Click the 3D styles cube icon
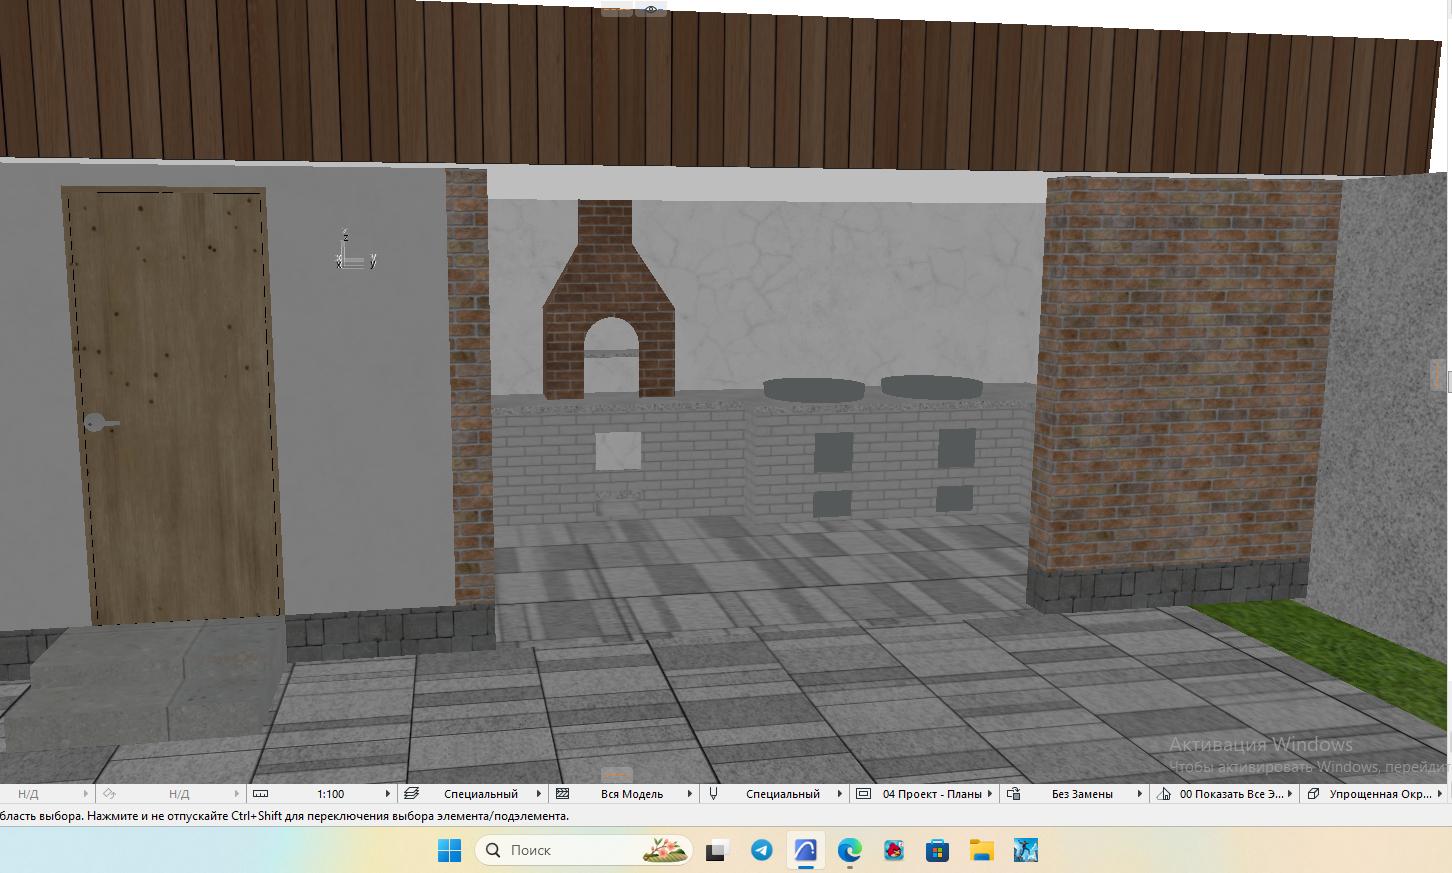The image size is (1452, 873). [x=1312, y=794]
